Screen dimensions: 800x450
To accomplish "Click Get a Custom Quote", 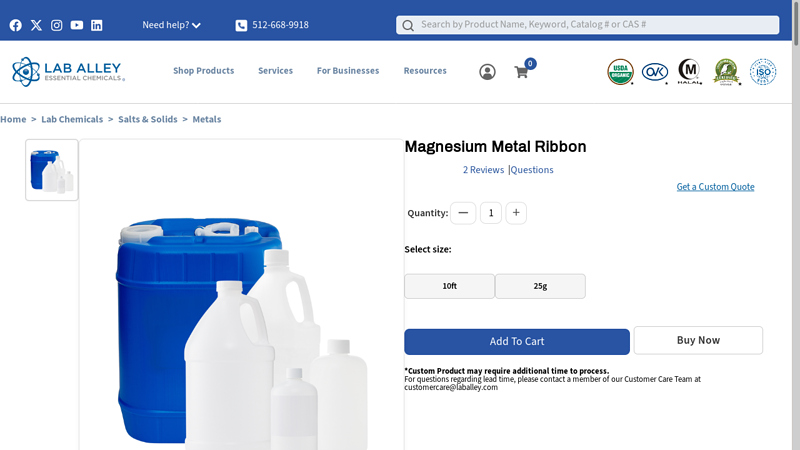I will [715, 187].
